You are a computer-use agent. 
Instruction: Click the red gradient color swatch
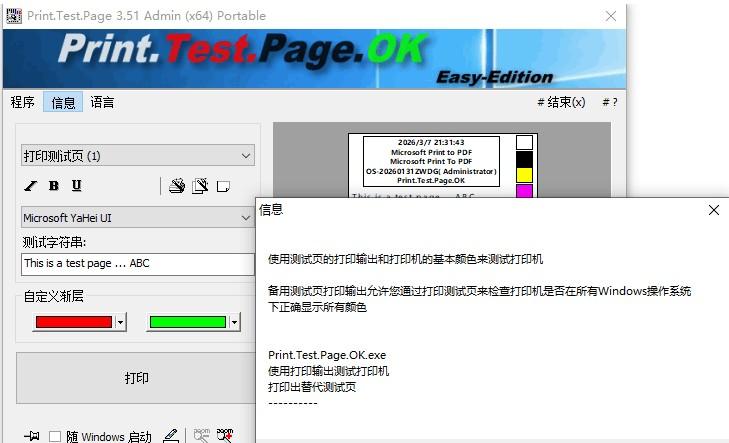pyautogui.click(x=74, y=322)
